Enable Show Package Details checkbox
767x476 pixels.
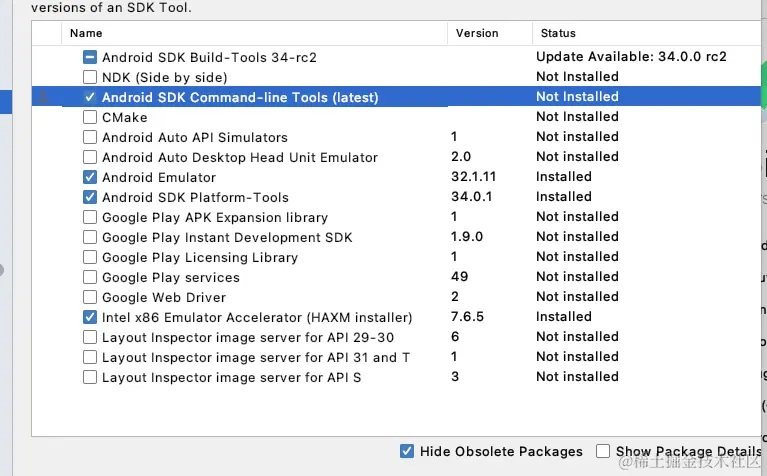603,451
